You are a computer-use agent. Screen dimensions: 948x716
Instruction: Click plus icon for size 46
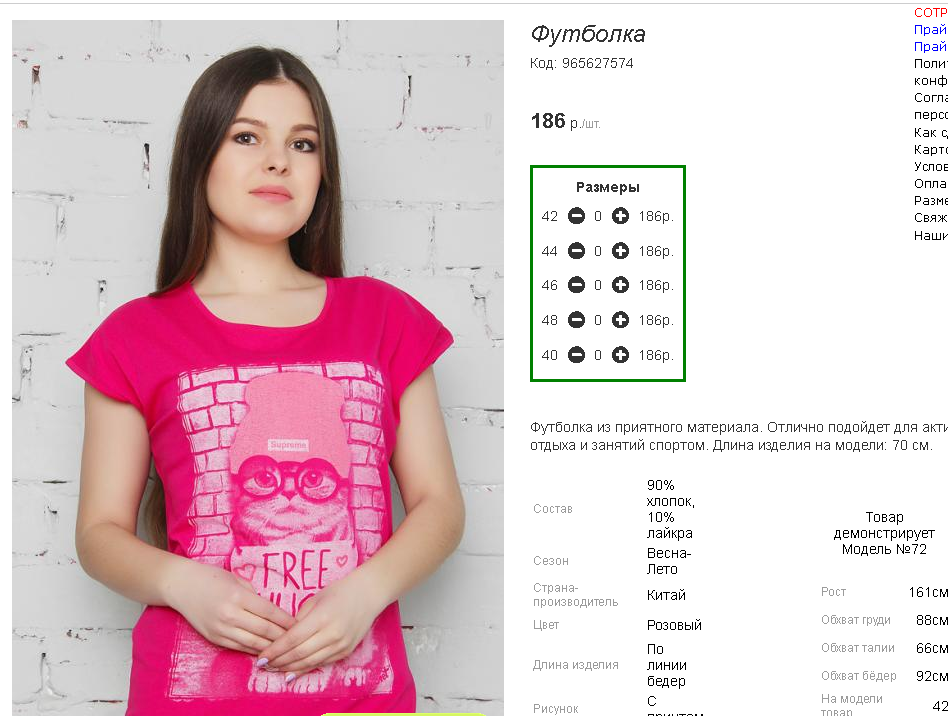pyautogui.click(x=620, y=285)
